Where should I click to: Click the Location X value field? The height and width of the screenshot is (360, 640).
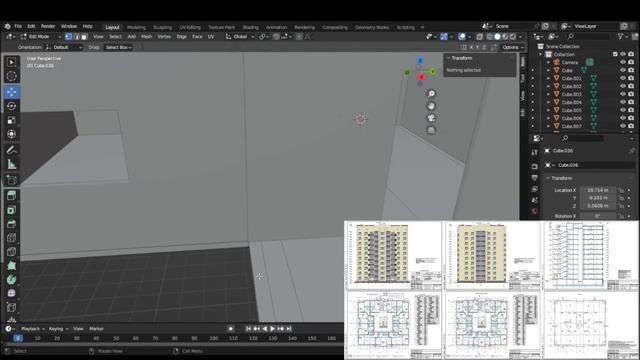click(x=598, y=190)
